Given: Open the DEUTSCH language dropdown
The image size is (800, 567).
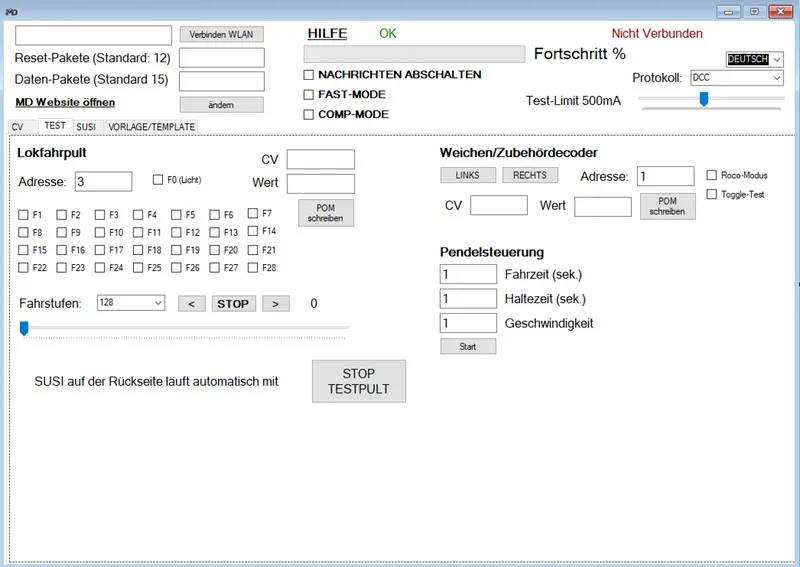Looking at the screenshot, I should tap(755, 60).
